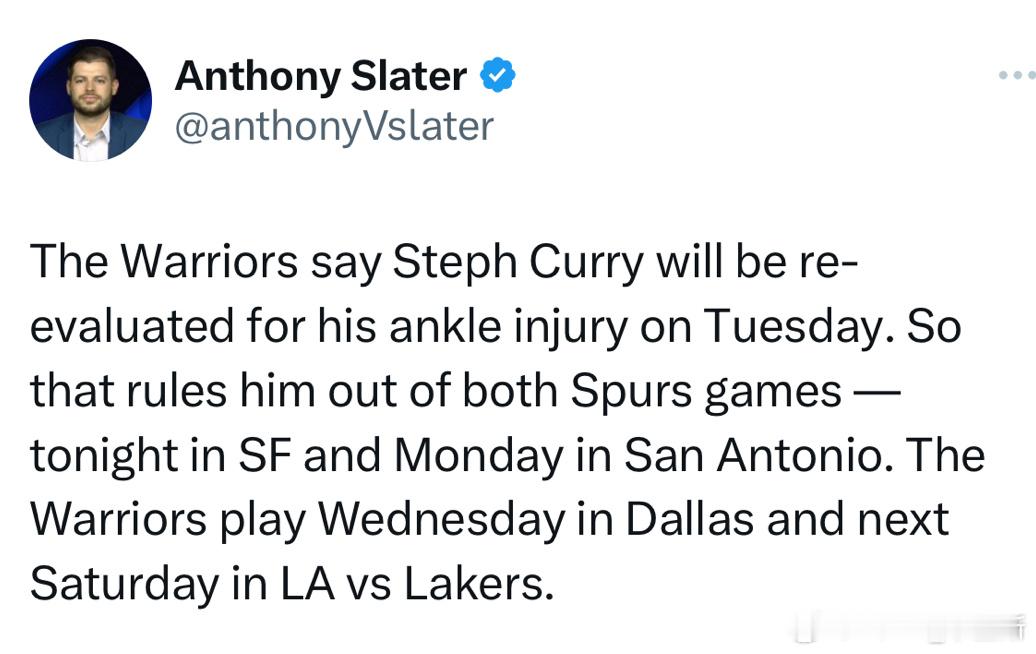Open the @anthonyVslater handle link
This screenshot has width=1036, height=654.
click(334, 126)
